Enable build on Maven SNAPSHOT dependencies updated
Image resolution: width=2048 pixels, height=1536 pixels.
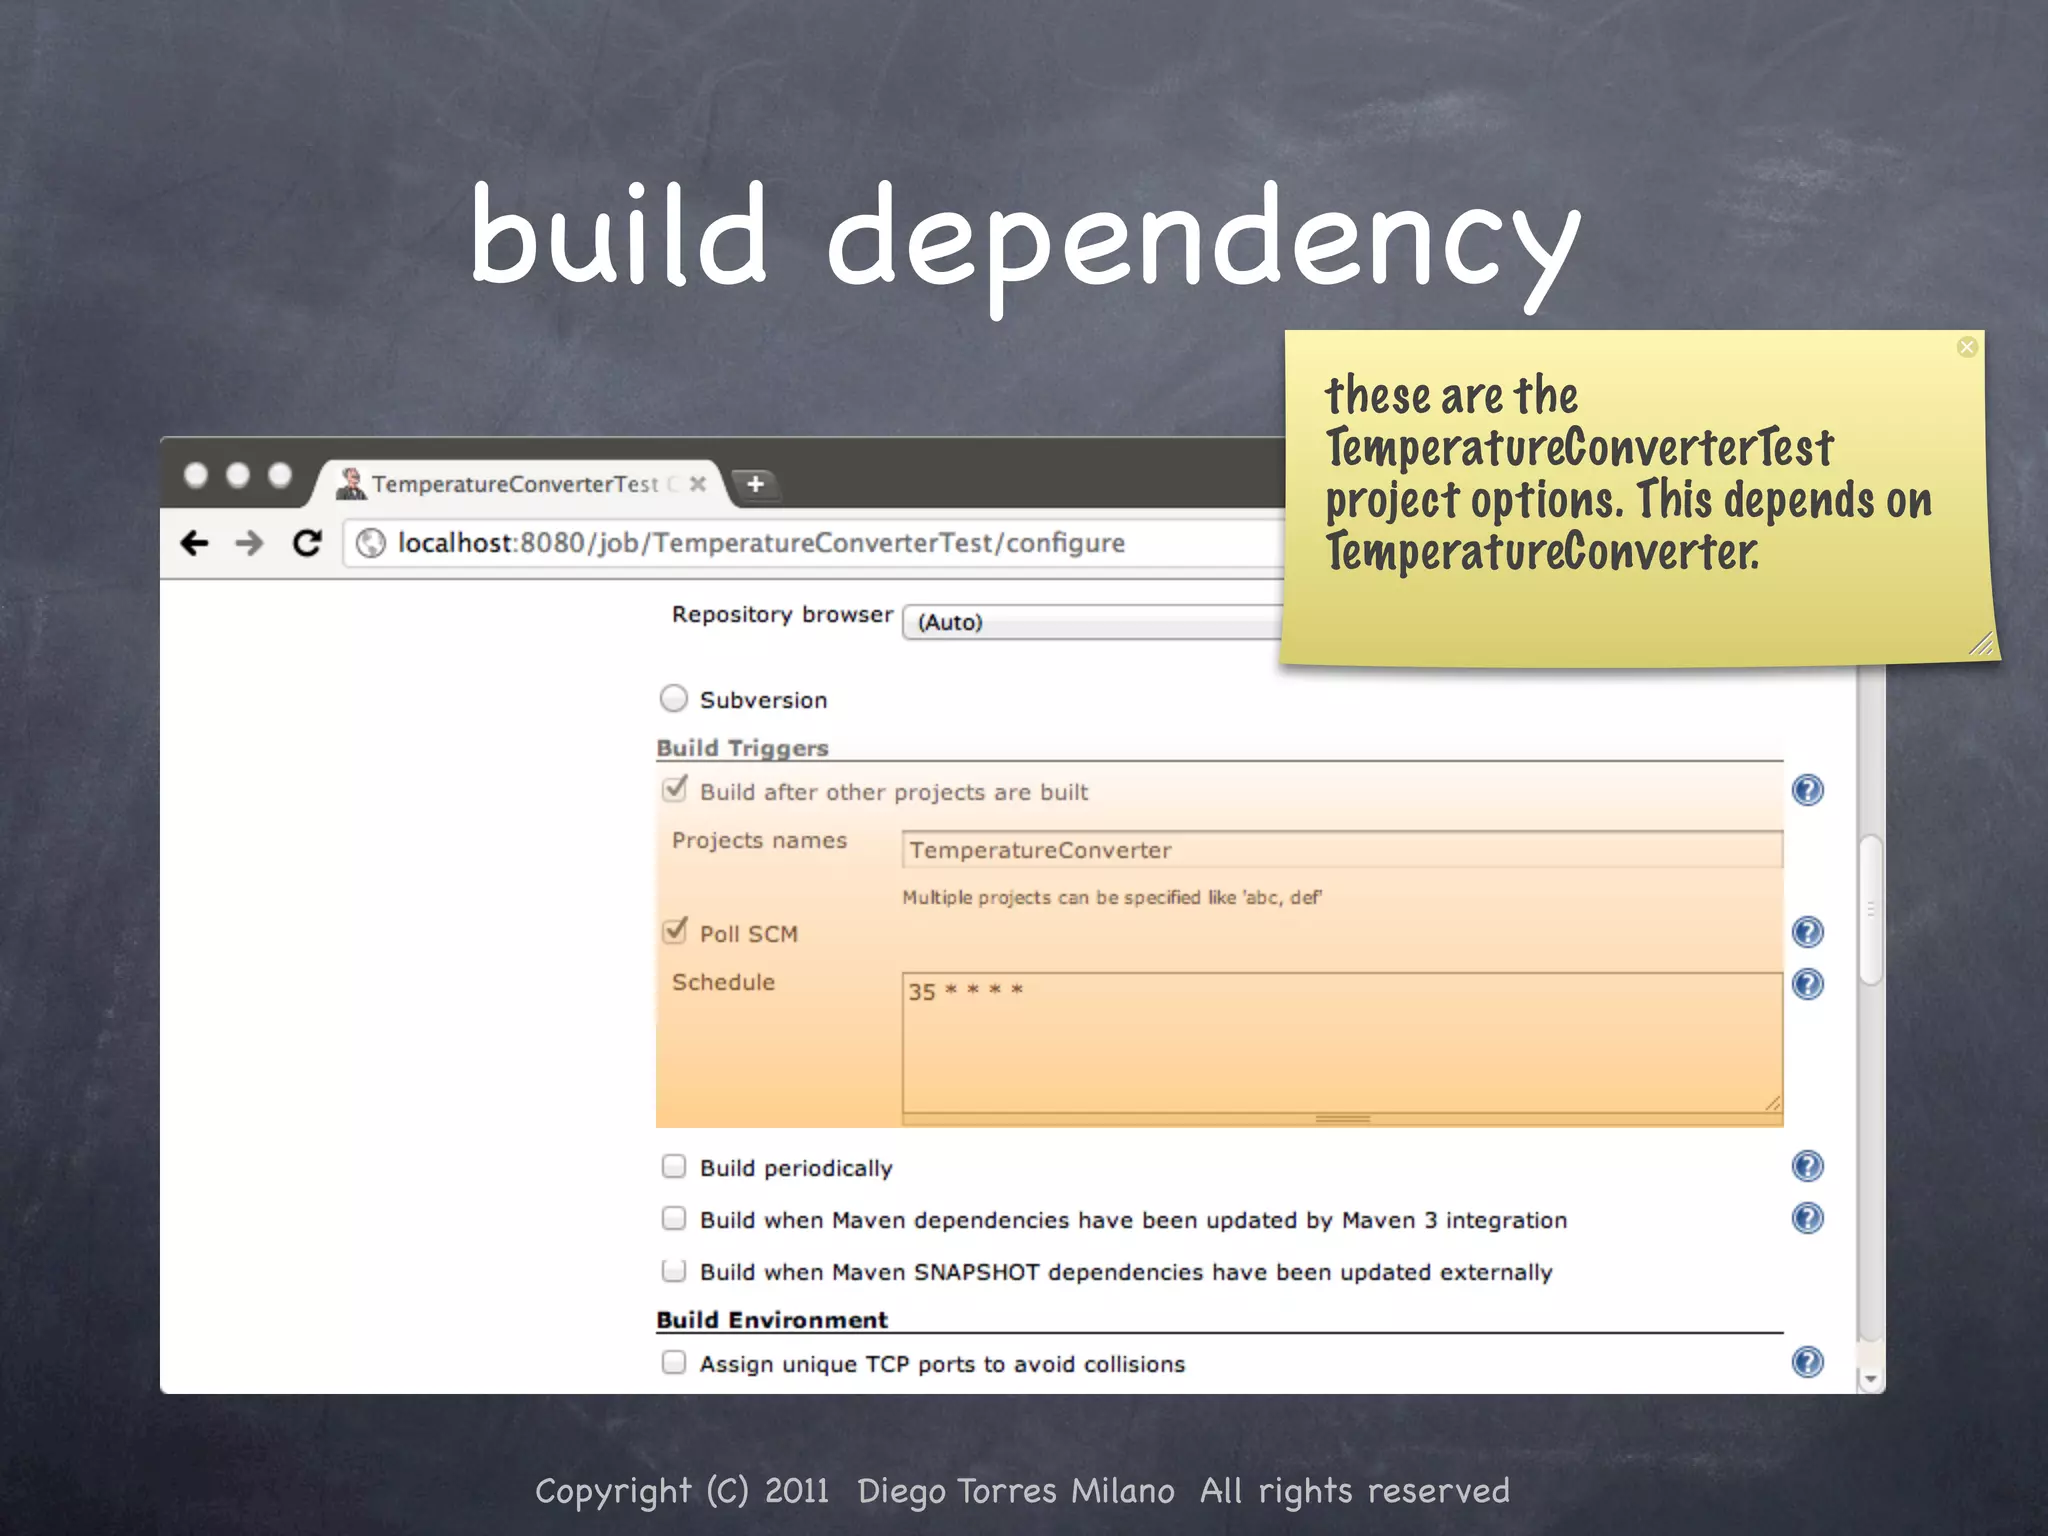click(674, 1270)
